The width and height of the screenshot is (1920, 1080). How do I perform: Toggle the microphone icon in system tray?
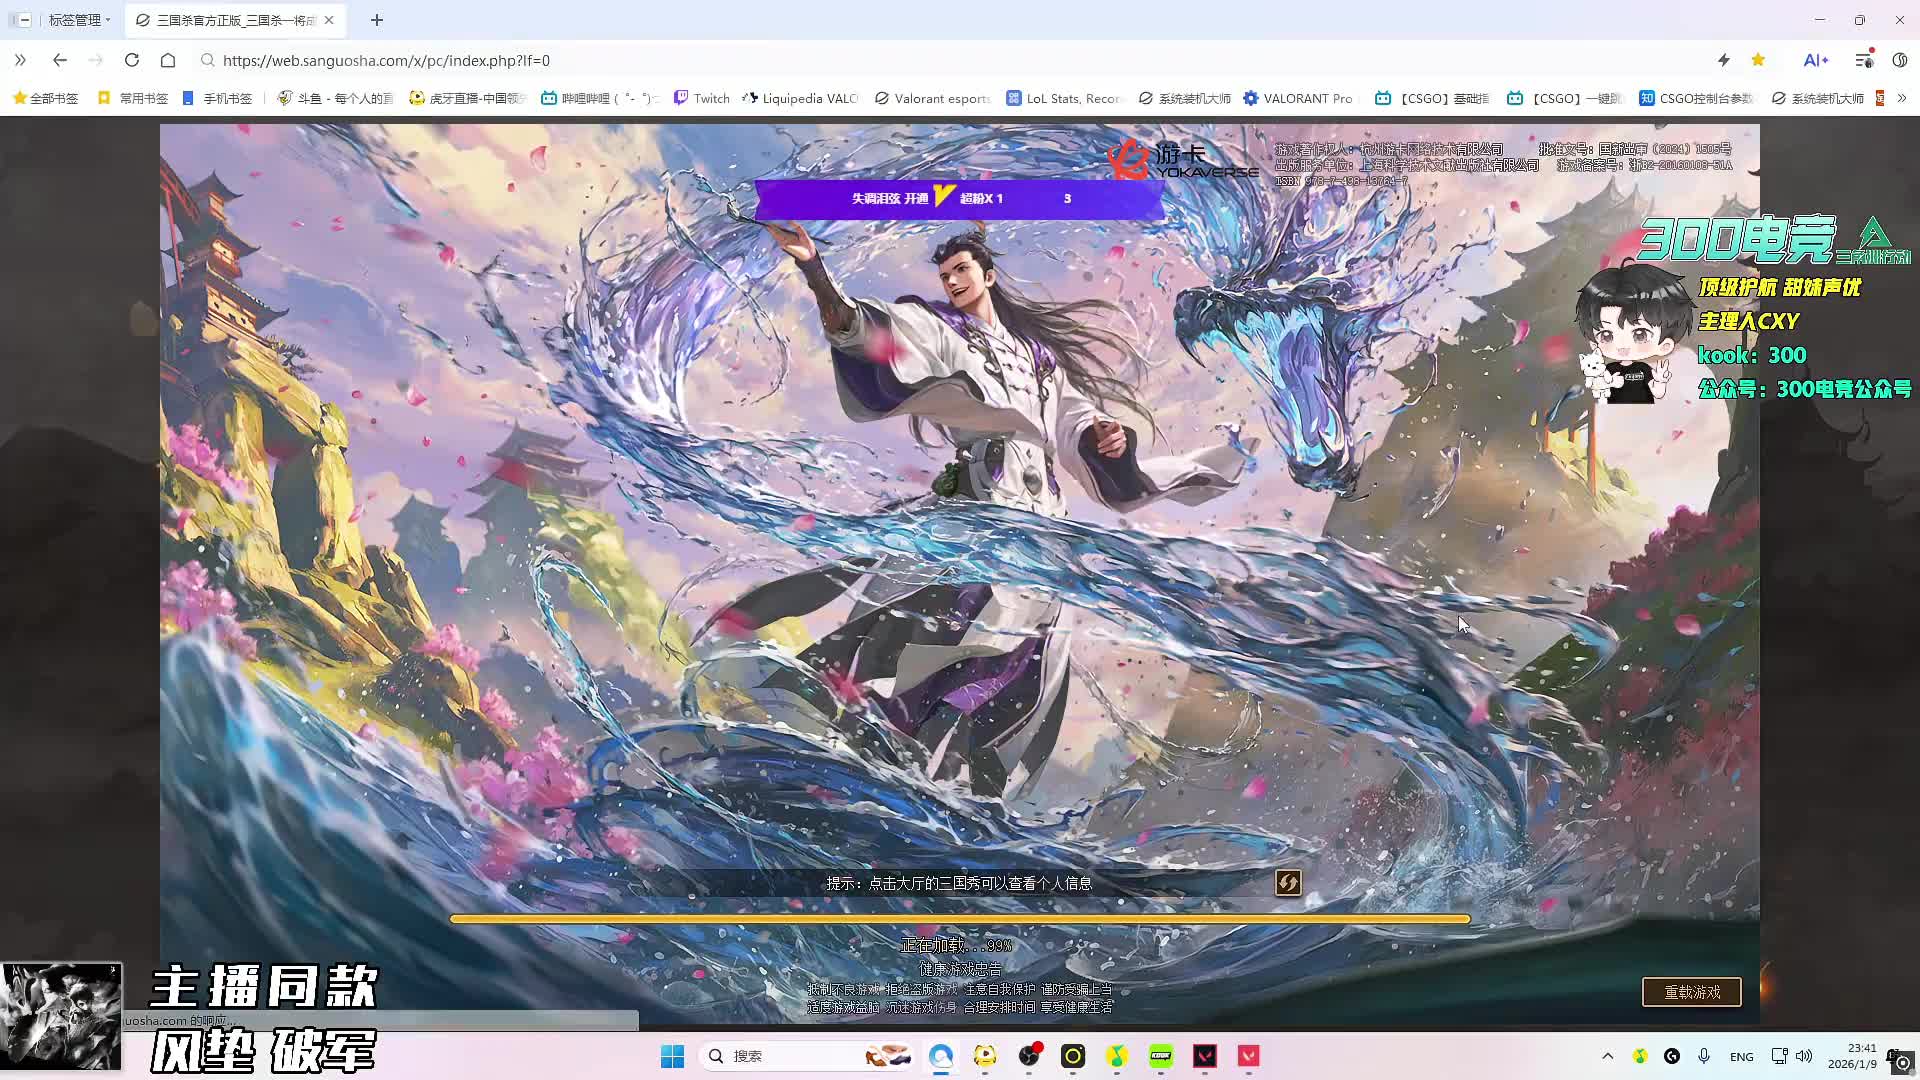pos(1704,1056)
